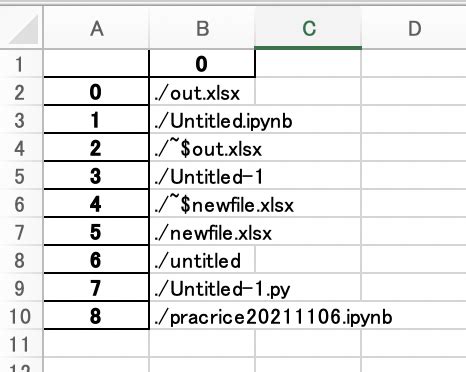Select cell with ./Untitled-1.py

(x=202, y=288)
